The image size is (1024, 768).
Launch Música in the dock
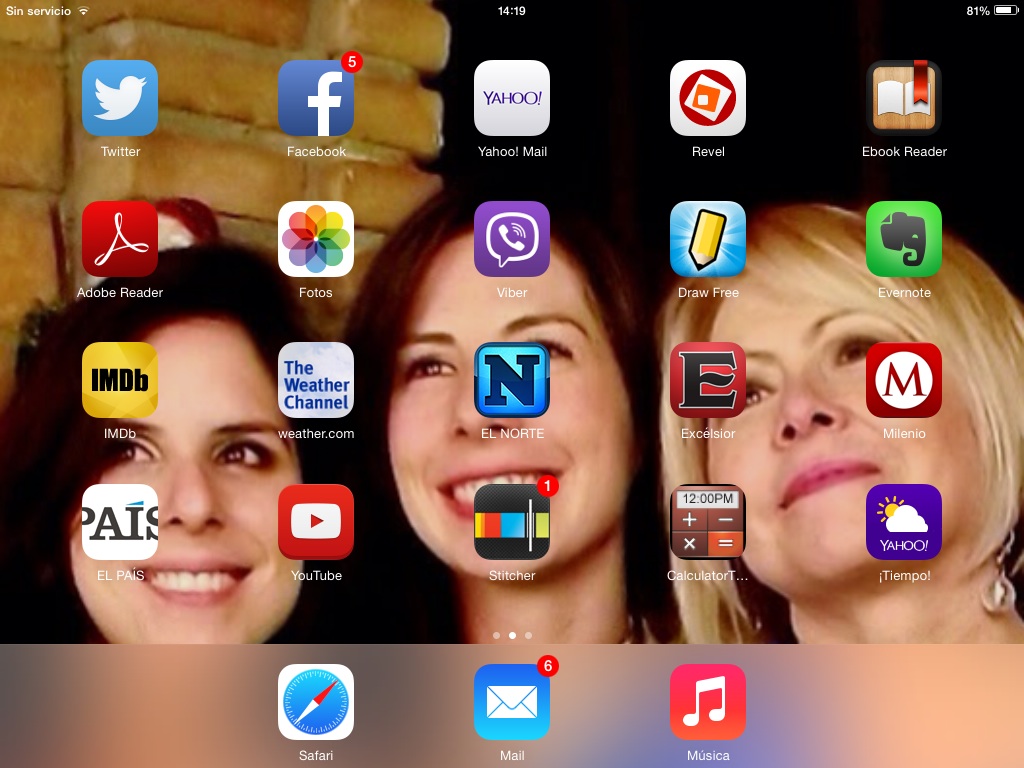tap(708, 702)
